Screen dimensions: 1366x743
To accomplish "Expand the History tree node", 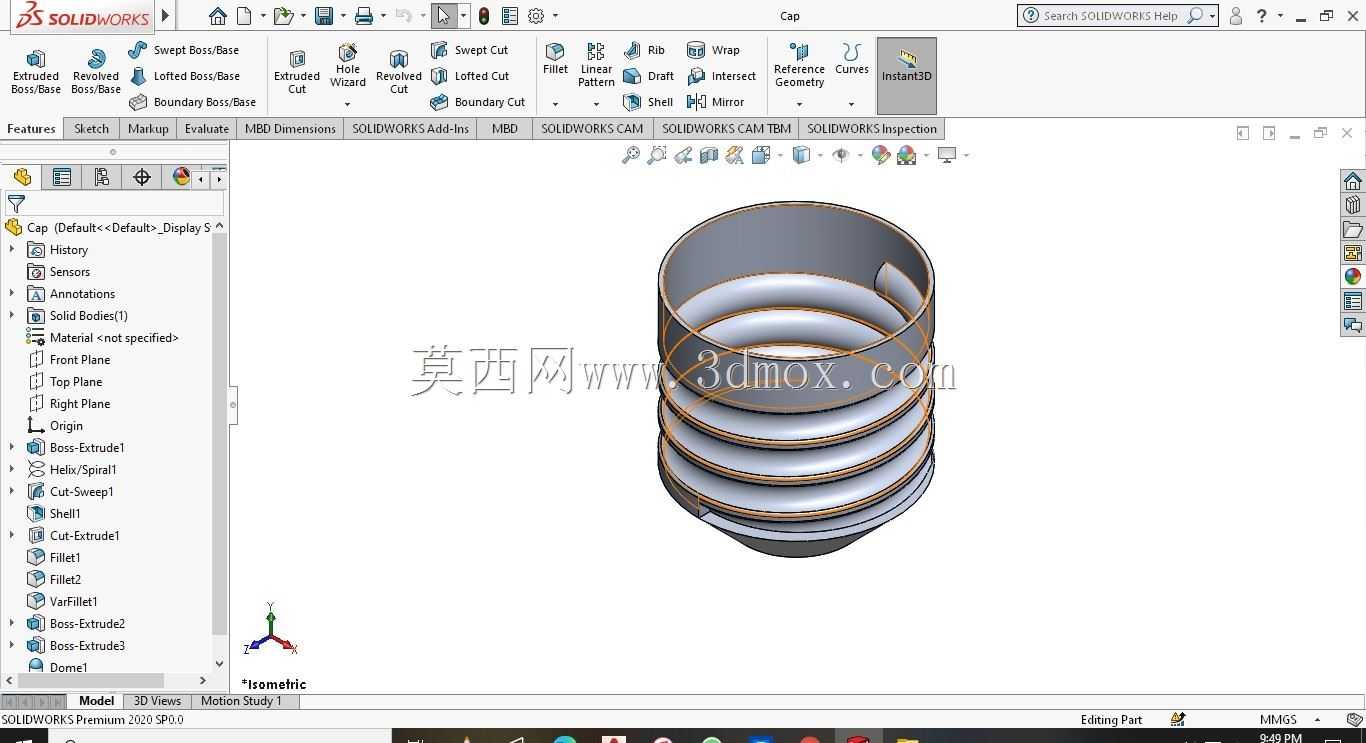I will tap(12, 250).
